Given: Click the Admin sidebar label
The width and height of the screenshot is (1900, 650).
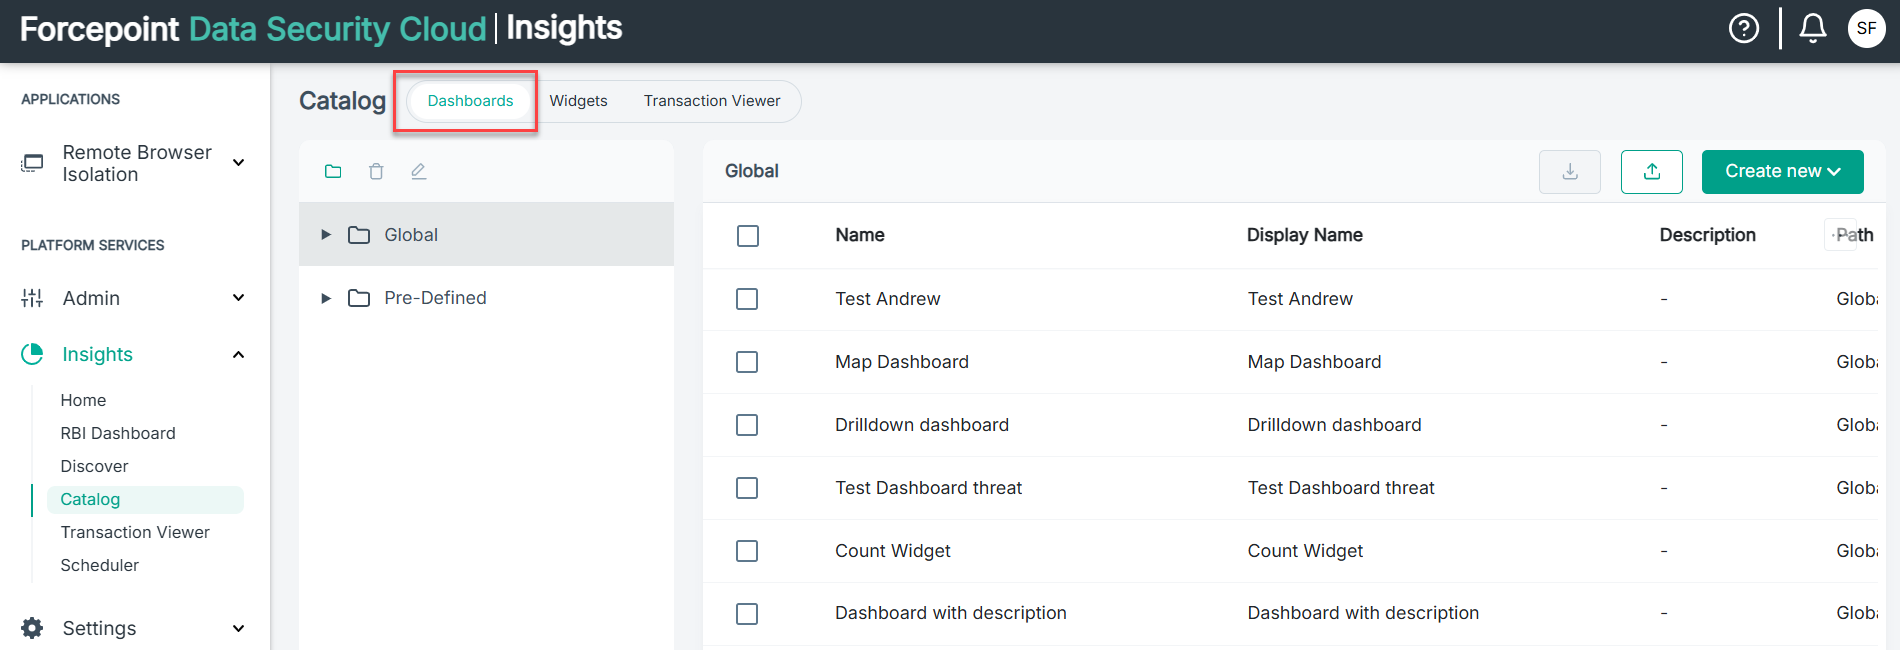Looking at the screenshot, I should coord(91,298).
